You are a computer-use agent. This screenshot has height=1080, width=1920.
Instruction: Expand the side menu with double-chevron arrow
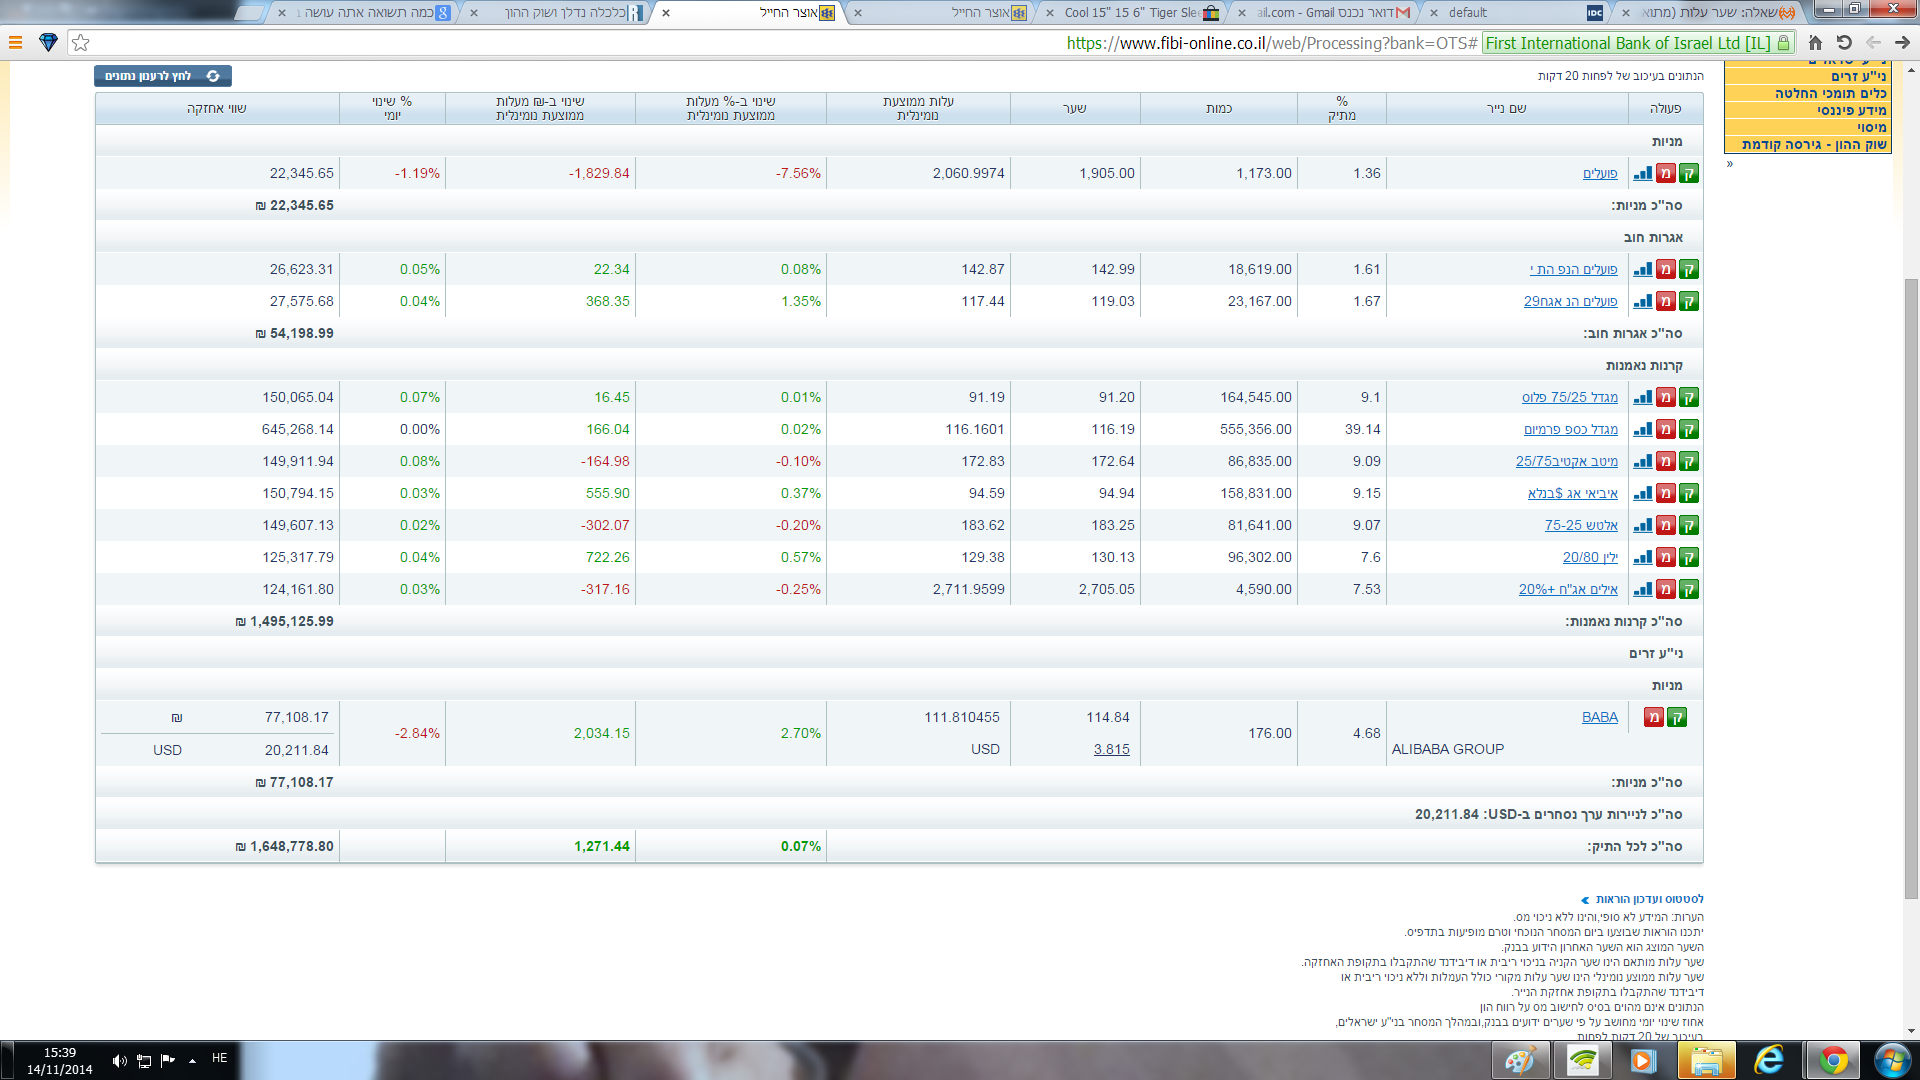[x=1729, y=164]
